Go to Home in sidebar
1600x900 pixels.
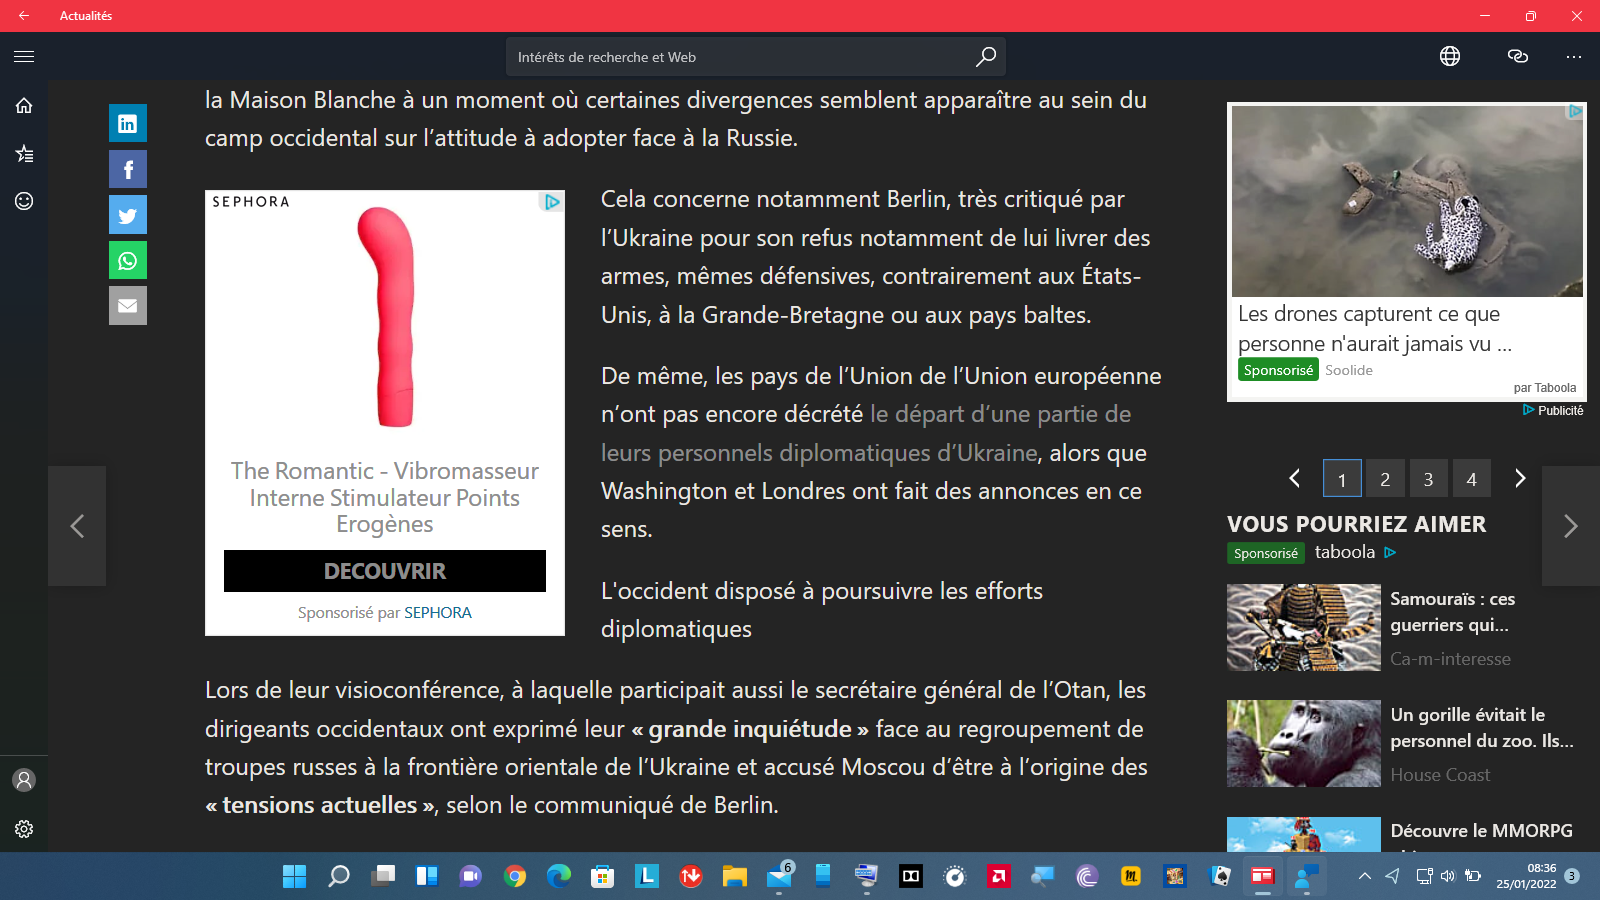pyautogui.click(x=24, y=106)
